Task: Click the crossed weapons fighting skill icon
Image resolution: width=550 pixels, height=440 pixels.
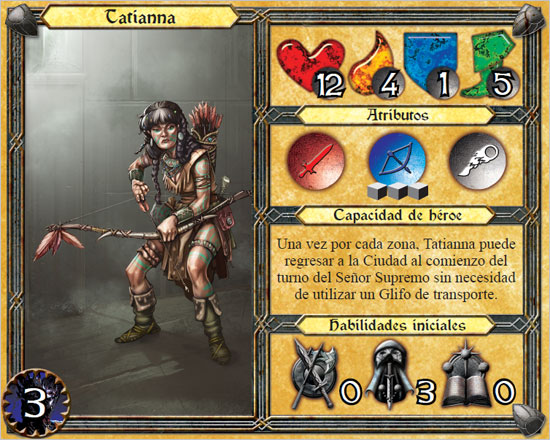Action: pyautogui.click(x=313, y=374)
